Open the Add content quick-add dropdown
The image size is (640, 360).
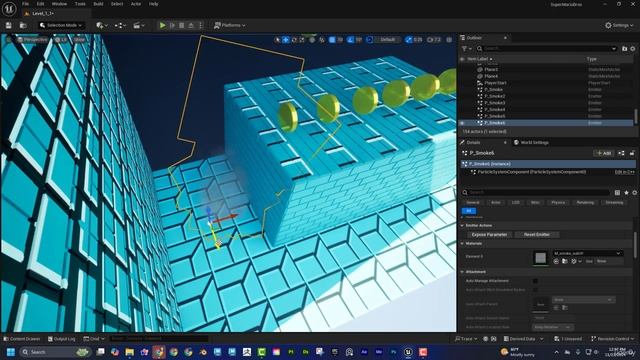pos(101,25)
